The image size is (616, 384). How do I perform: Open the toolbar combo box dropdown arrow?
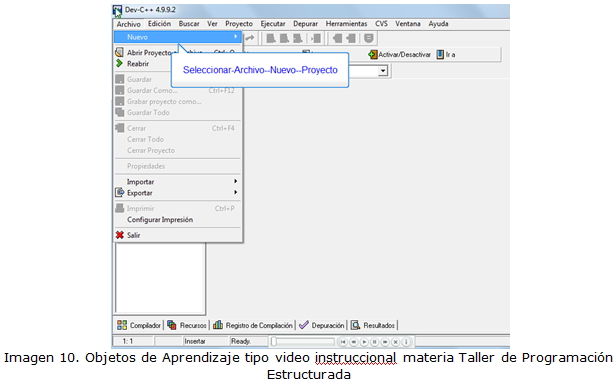[x=383, y=71]
